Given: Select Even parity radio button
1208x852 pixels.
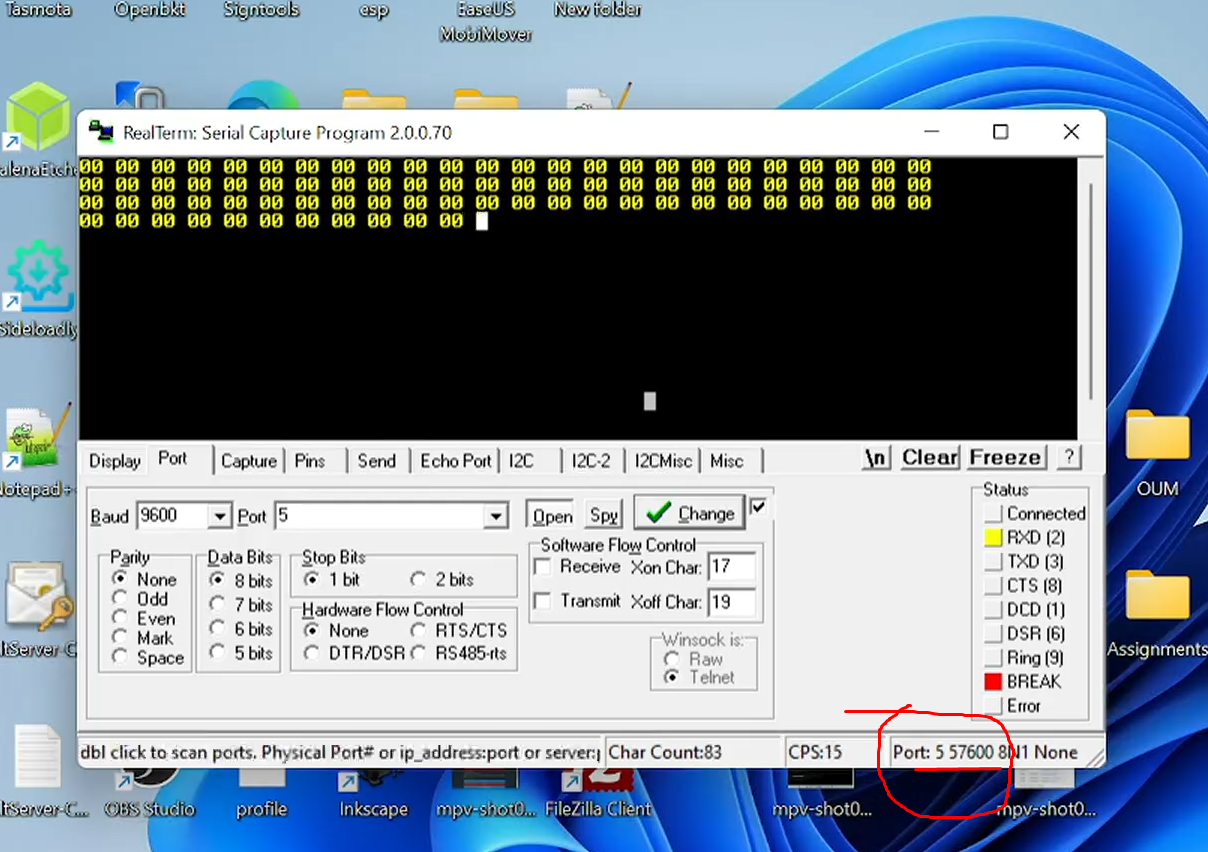Looking at the screenshot, I should [x=121, y=619].
